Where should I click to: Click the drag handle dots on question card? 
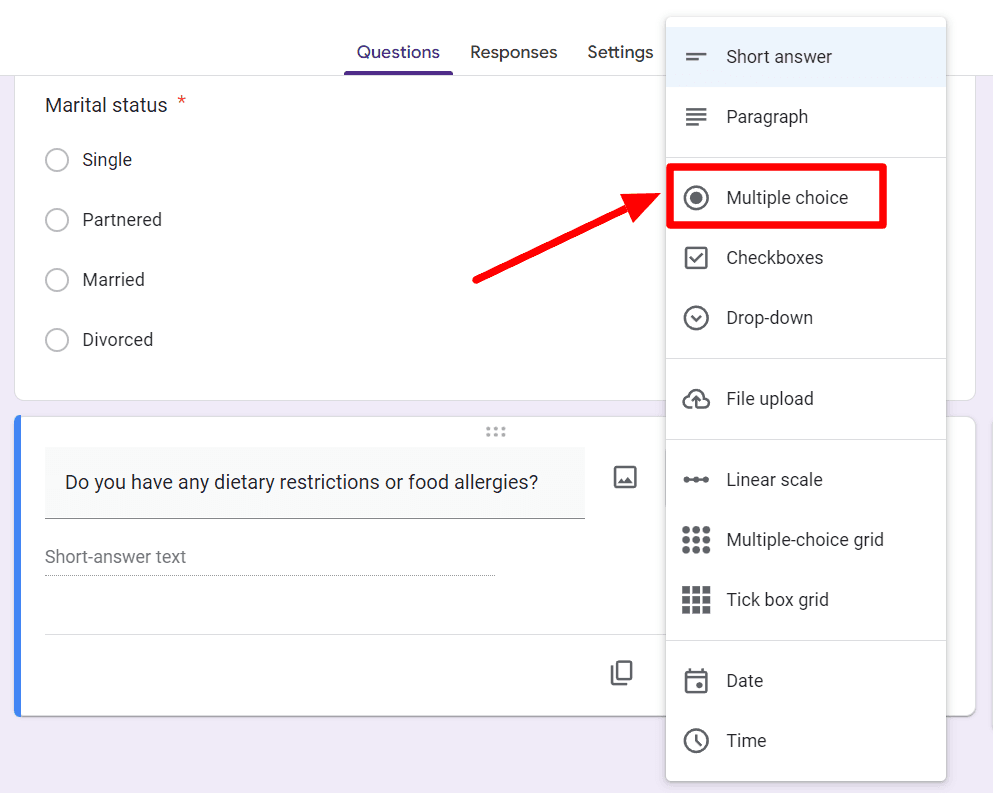[496, 432]
